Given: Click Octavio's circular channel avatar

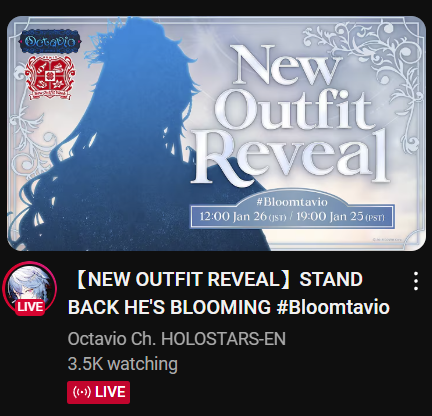Looking at the screenshot, I should tap(30, 288).
